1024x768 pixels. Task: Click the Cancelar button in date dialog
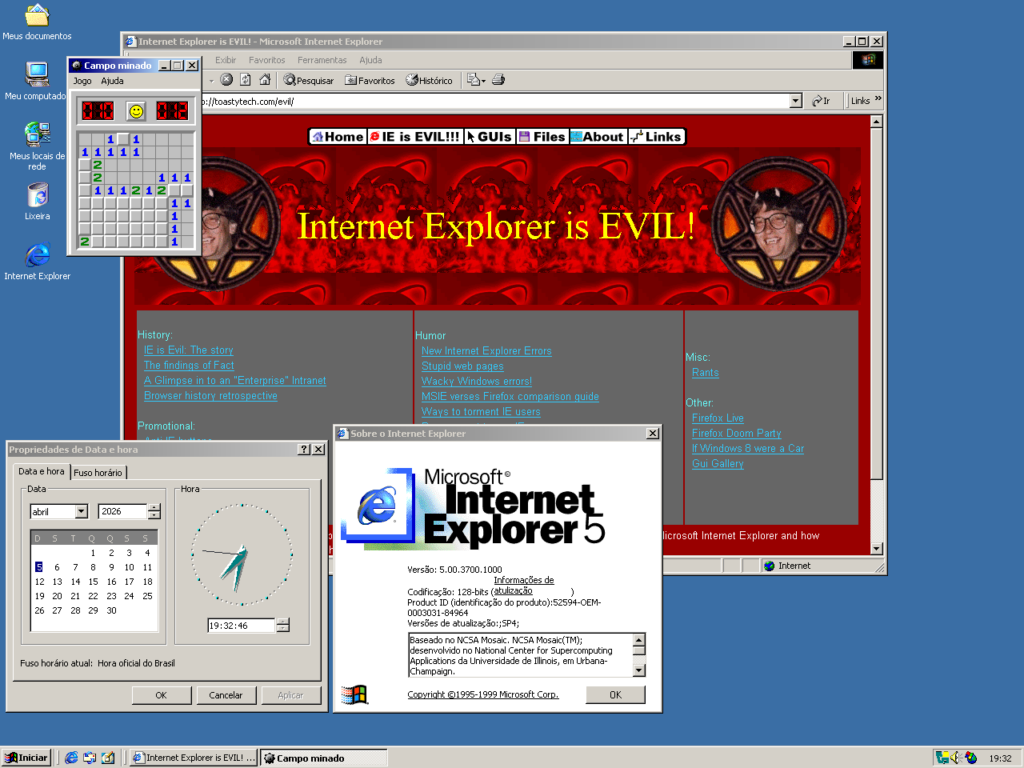pos(226,695)
